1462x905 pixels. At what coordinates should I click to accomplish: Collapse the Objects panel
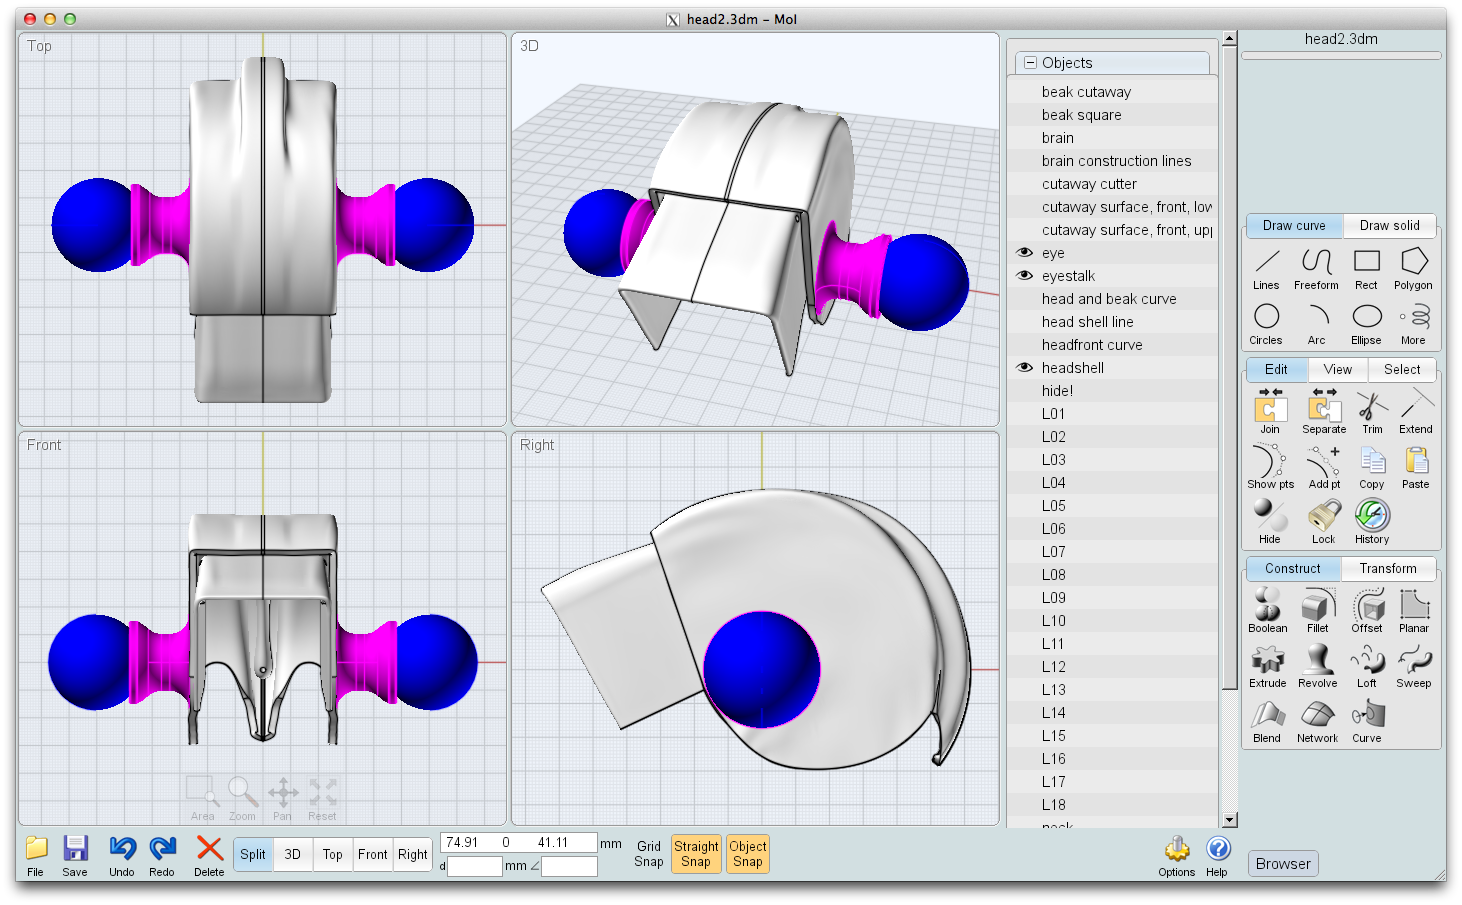1029,62
